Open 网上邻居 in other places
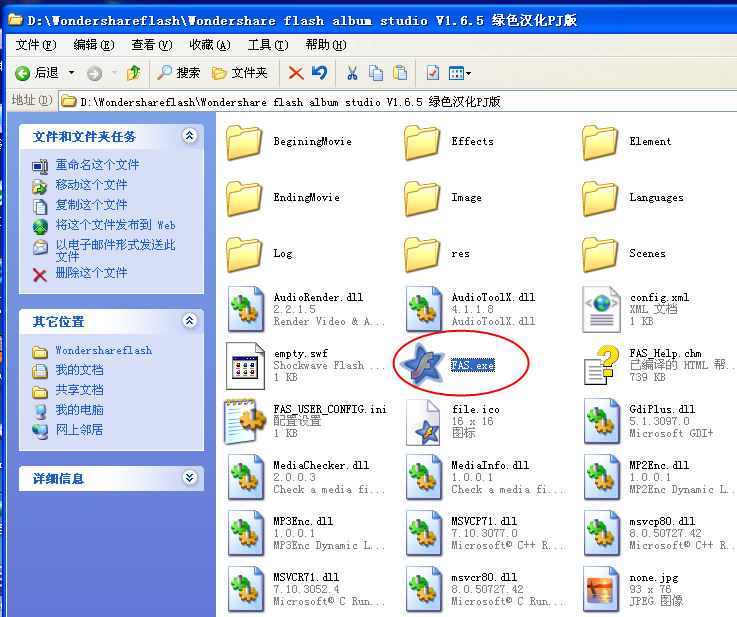Screen dimensions: 737x617 tap(79, 430)
